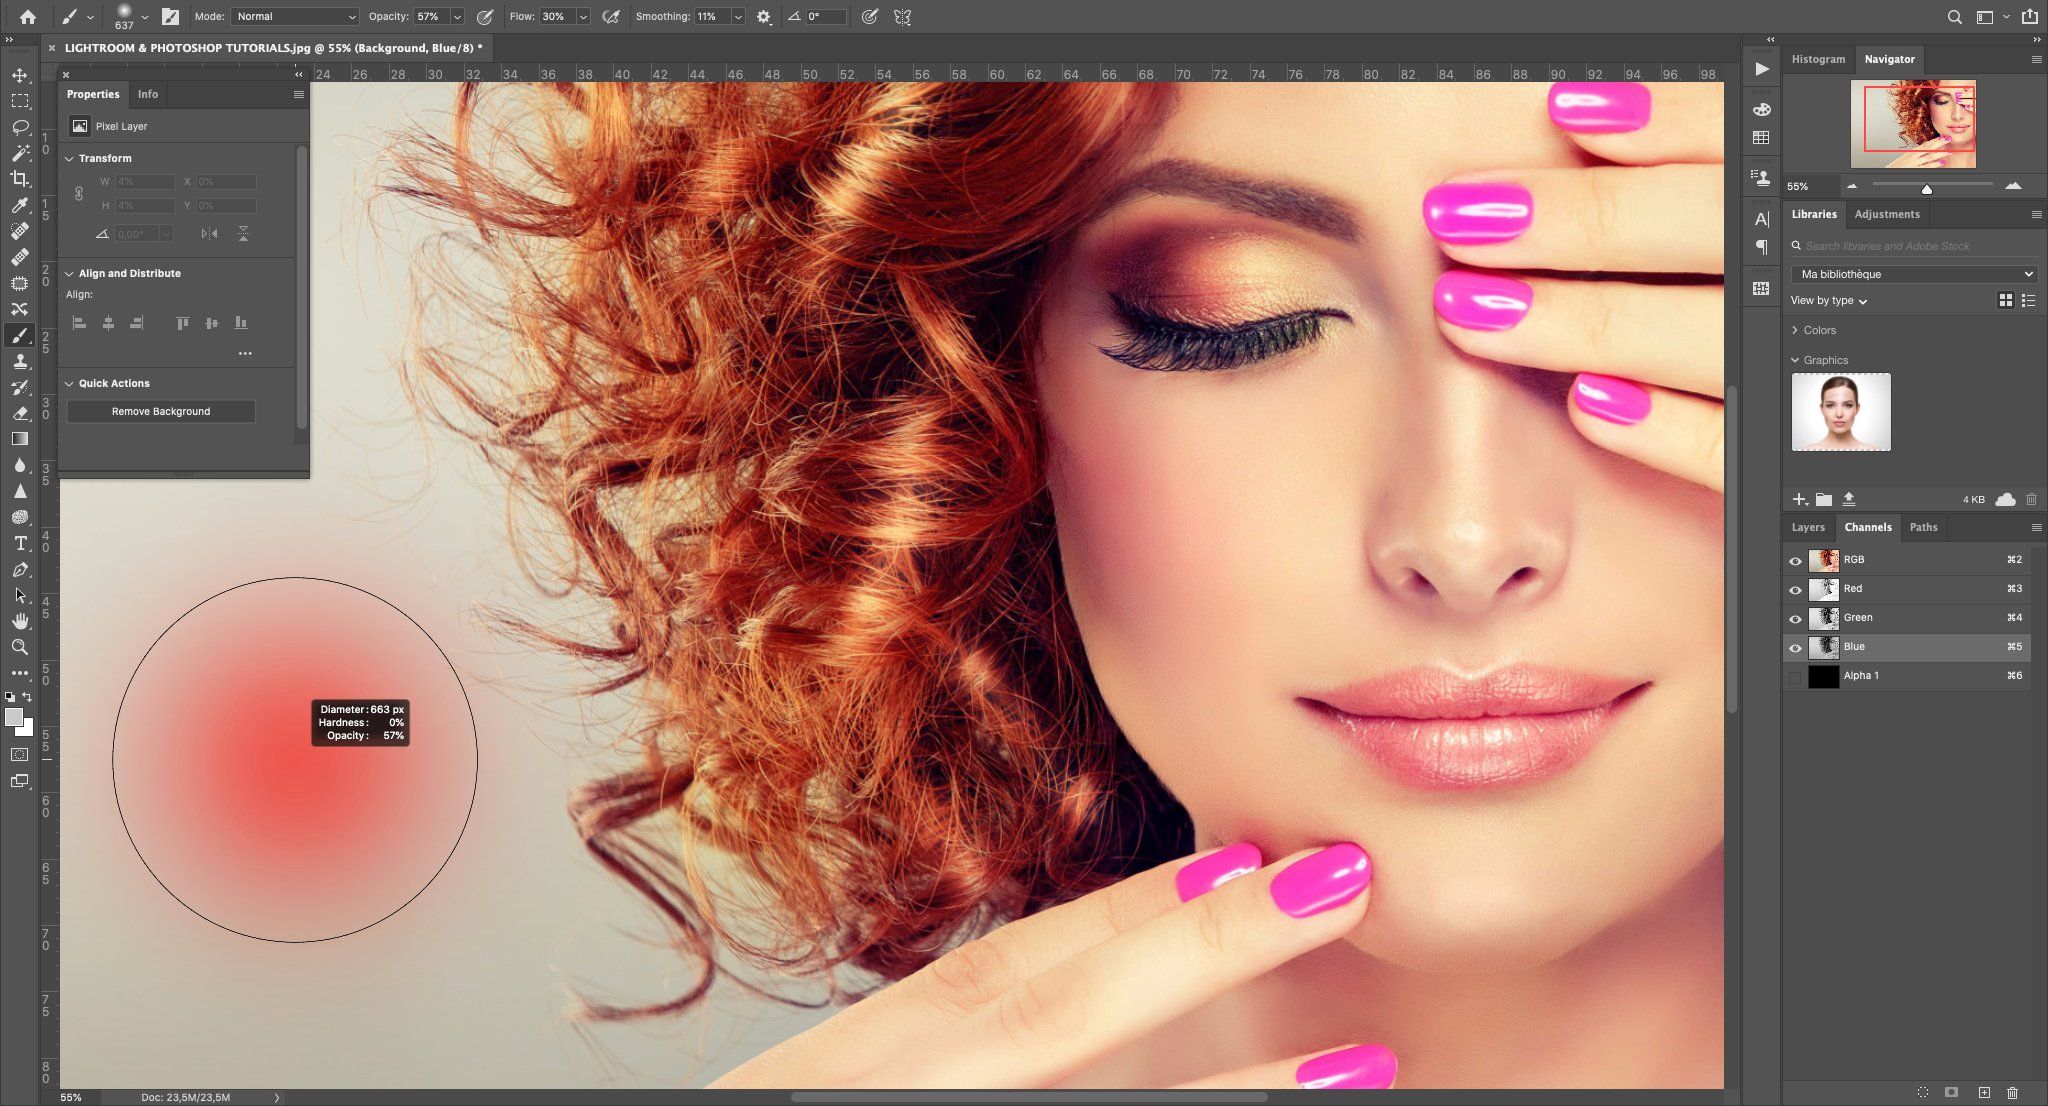
Task: Select the Zoom tool in toolbar
Action: click(x=19, y=647)
